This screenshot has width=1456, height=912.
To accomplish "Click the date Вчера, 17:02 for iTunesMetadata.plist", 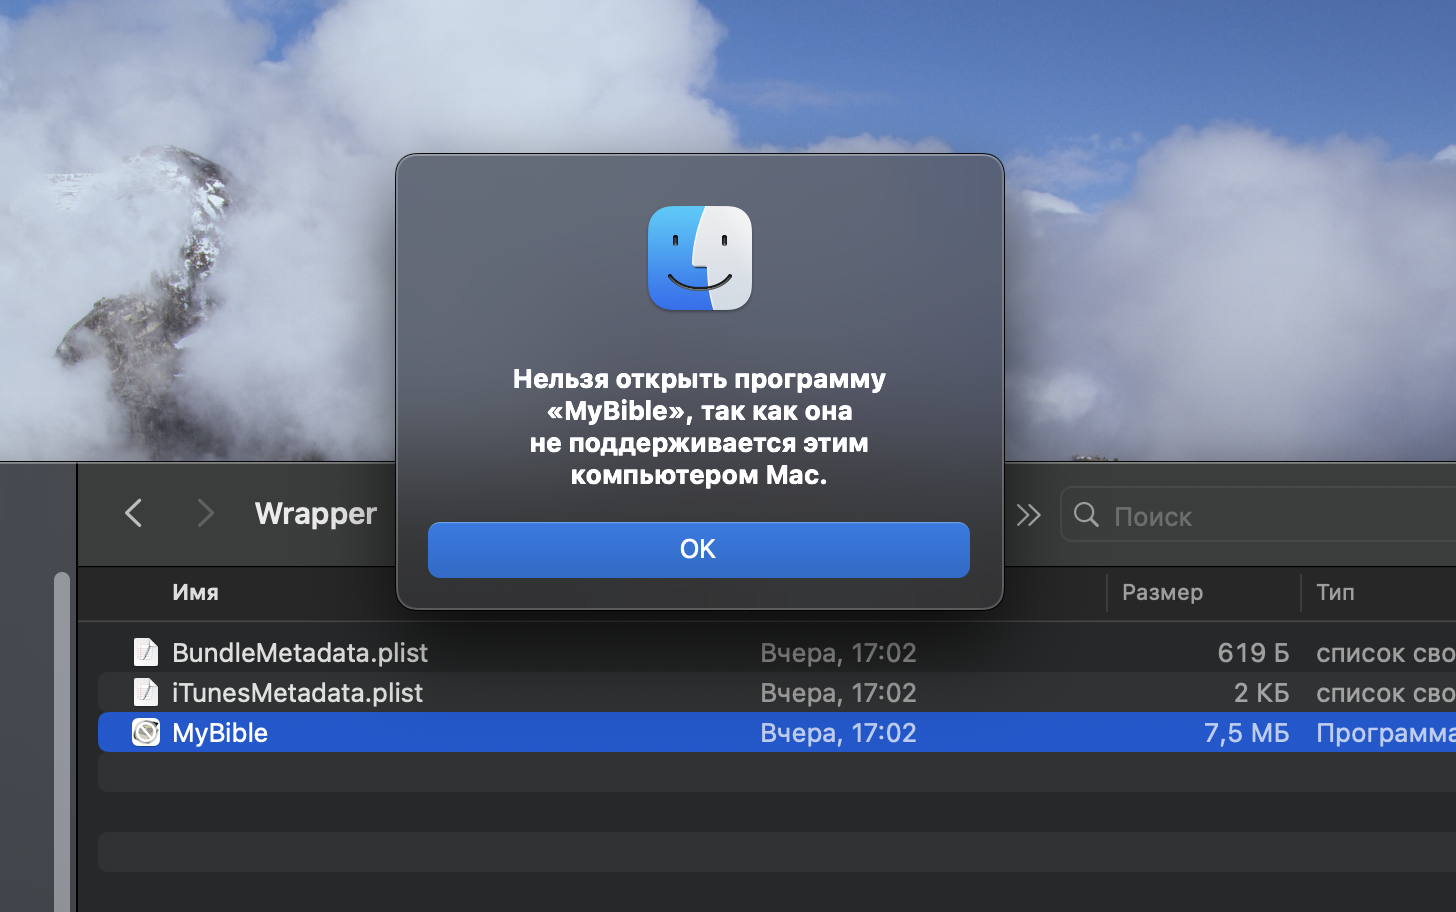I will [x=838, y=693].
